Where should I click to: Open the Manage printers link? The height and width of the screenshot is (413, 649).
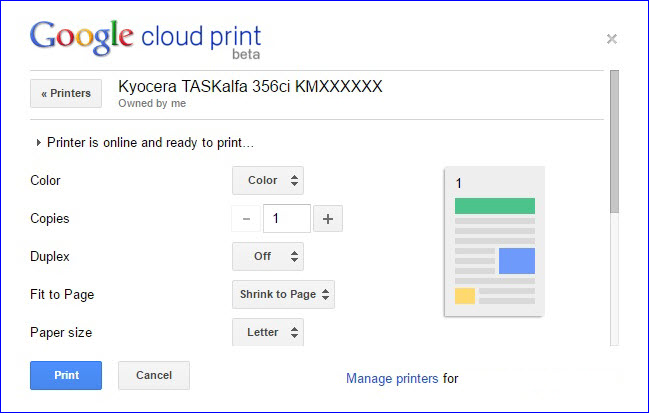(x=392, y=379)
